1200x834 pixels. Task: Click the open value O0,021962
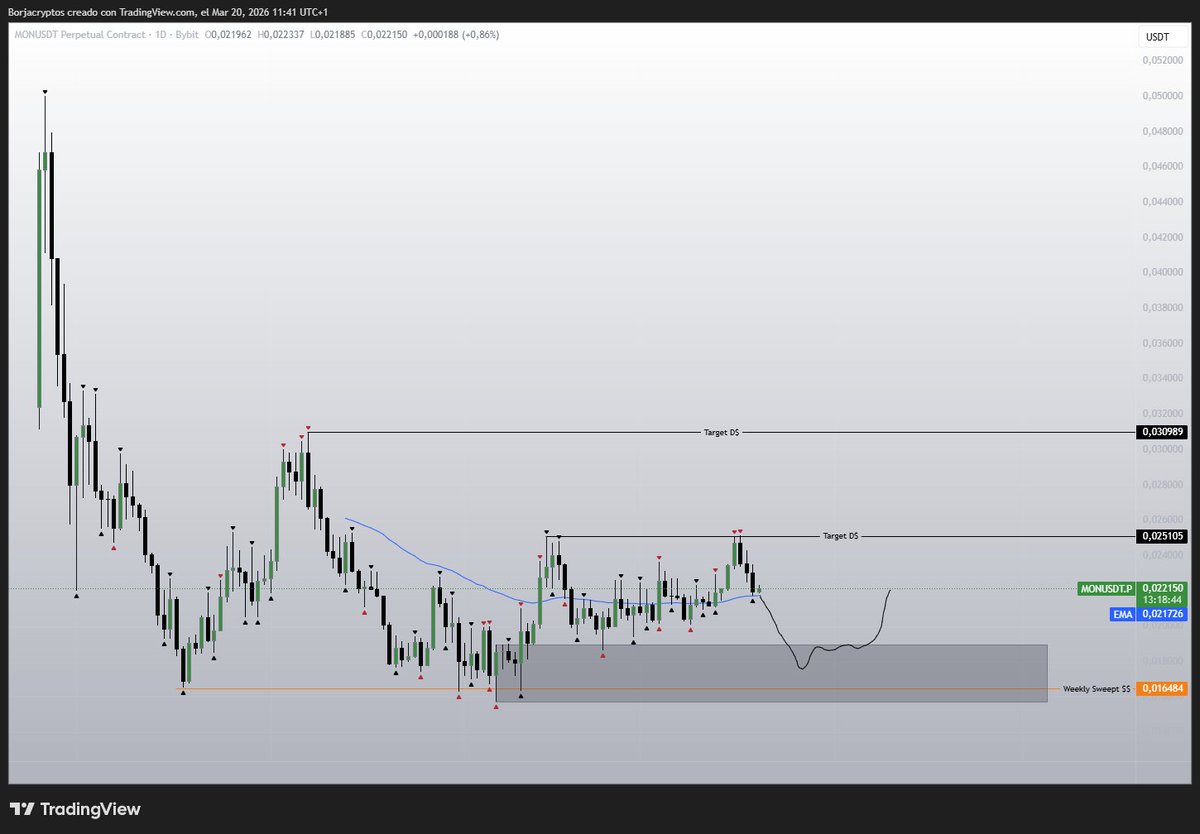tap(230, 34)
